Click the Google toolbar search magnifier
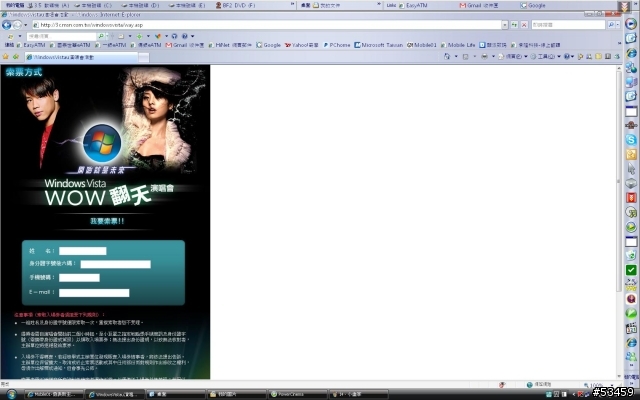Image resolution: width=640 pixels, height=400 pixels. (x=101, y=36)
